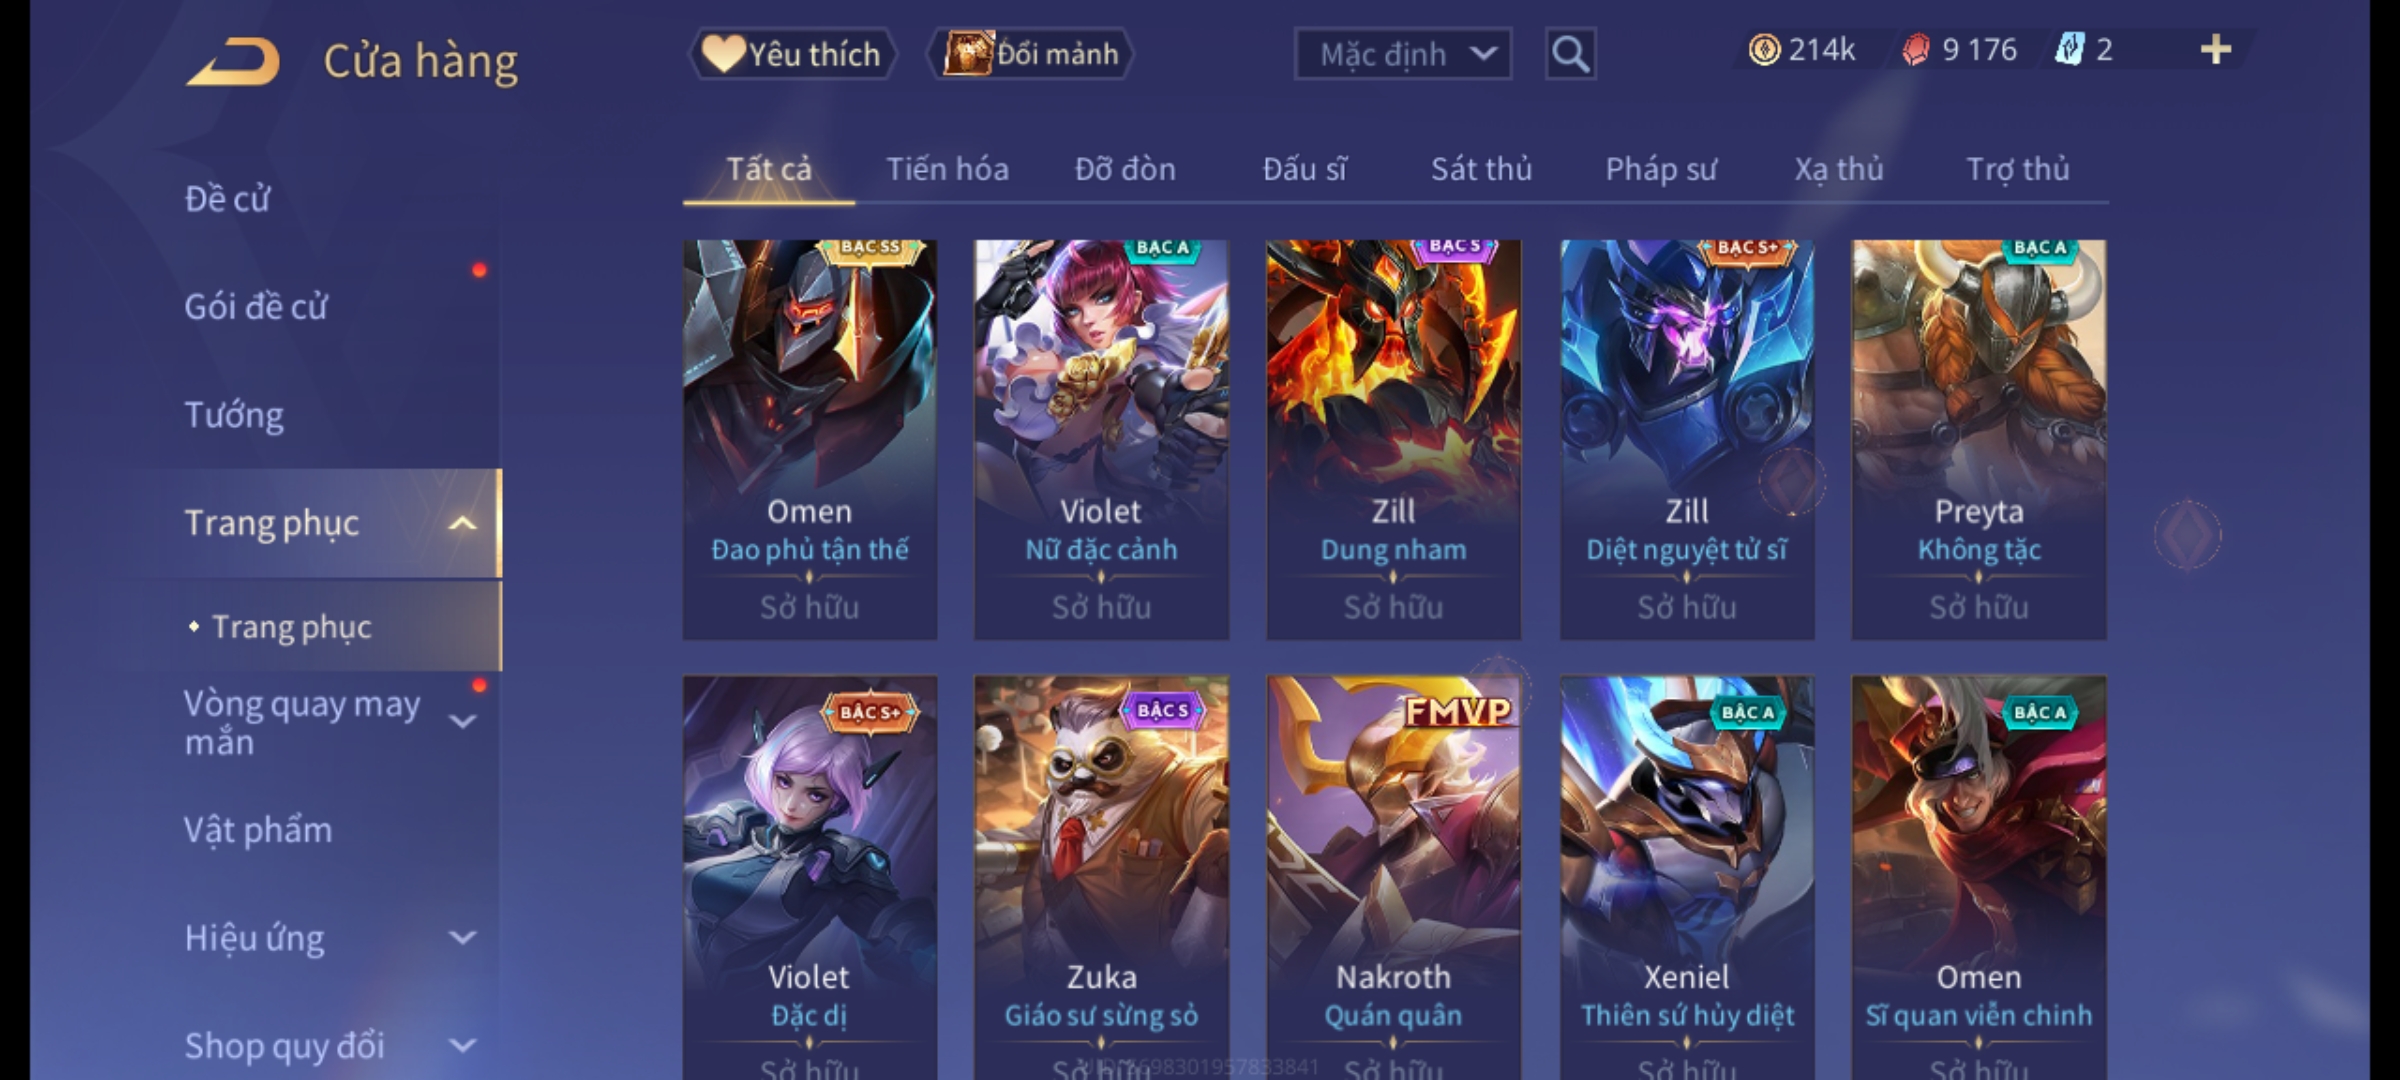
Task: Tap the red ruby currency icon
Action: click(x=1916, y=49)
